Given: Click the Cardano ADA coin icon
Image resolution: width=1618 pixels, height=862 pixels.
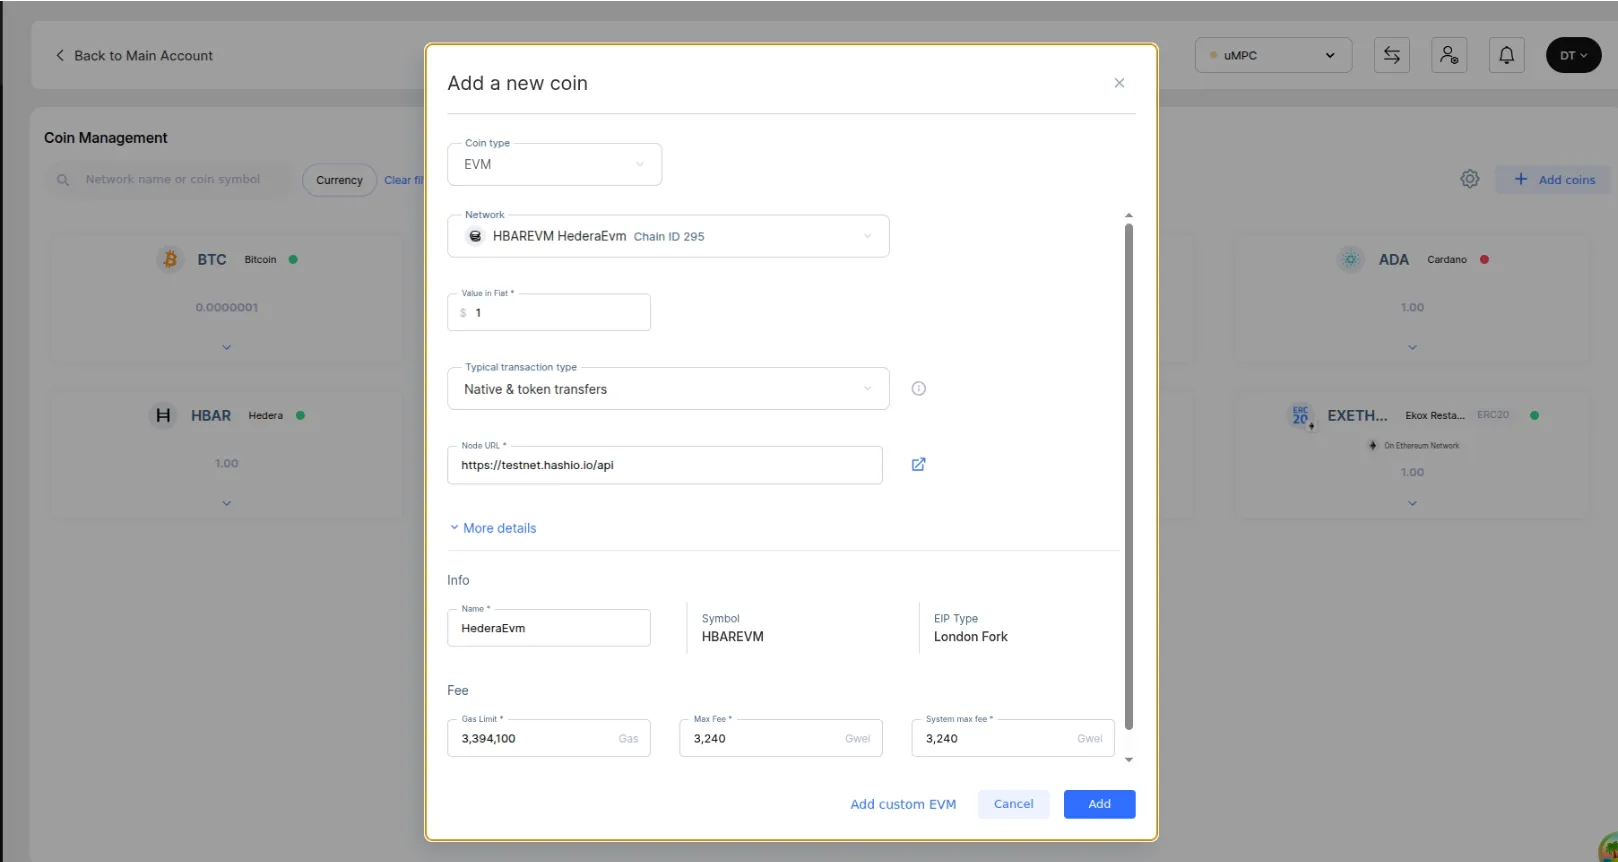Looking at the screenshot, I should point(1350,259).
